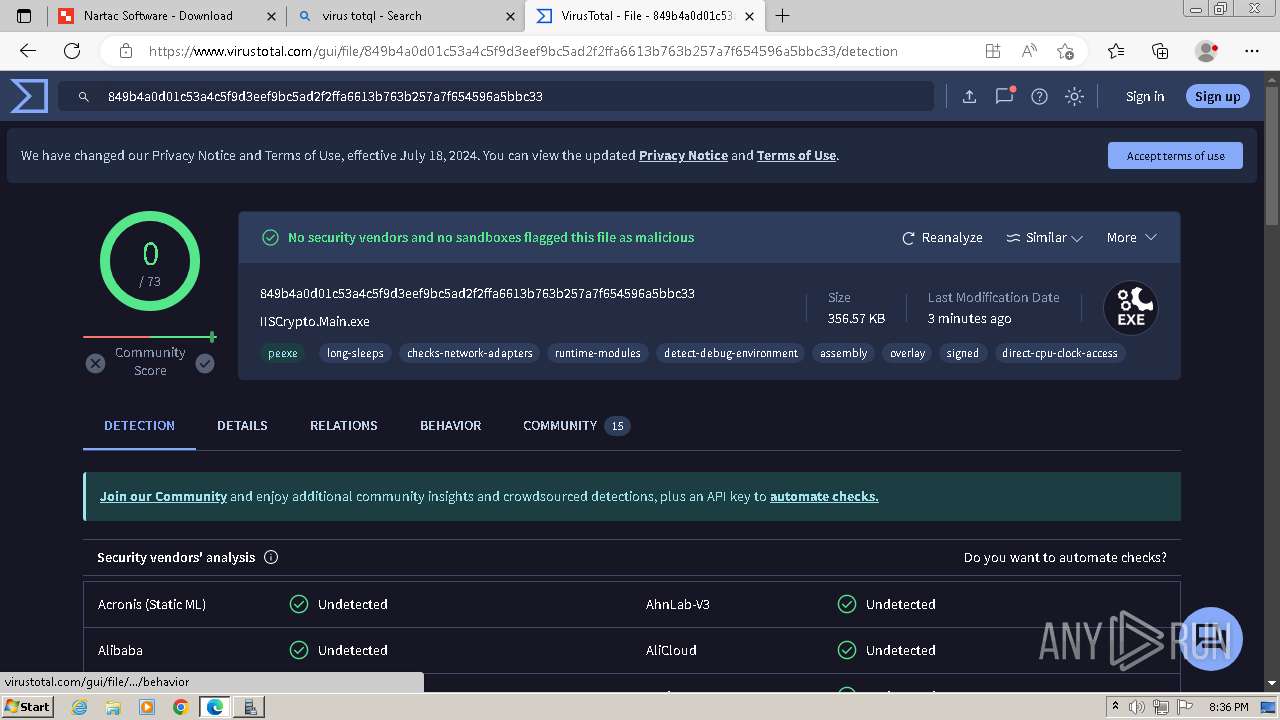Click the AliCloud vendor name
Image resolution: width=1280 pixels, height=720 pixels.
[x=671, y=650]
